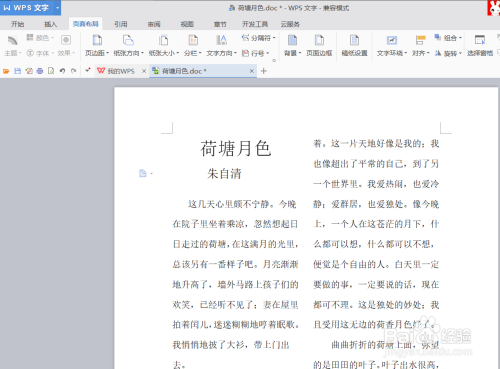Open the theme Colors (颜色) dropdown
The height and width of the screenshot is (369, 500).
40,38
